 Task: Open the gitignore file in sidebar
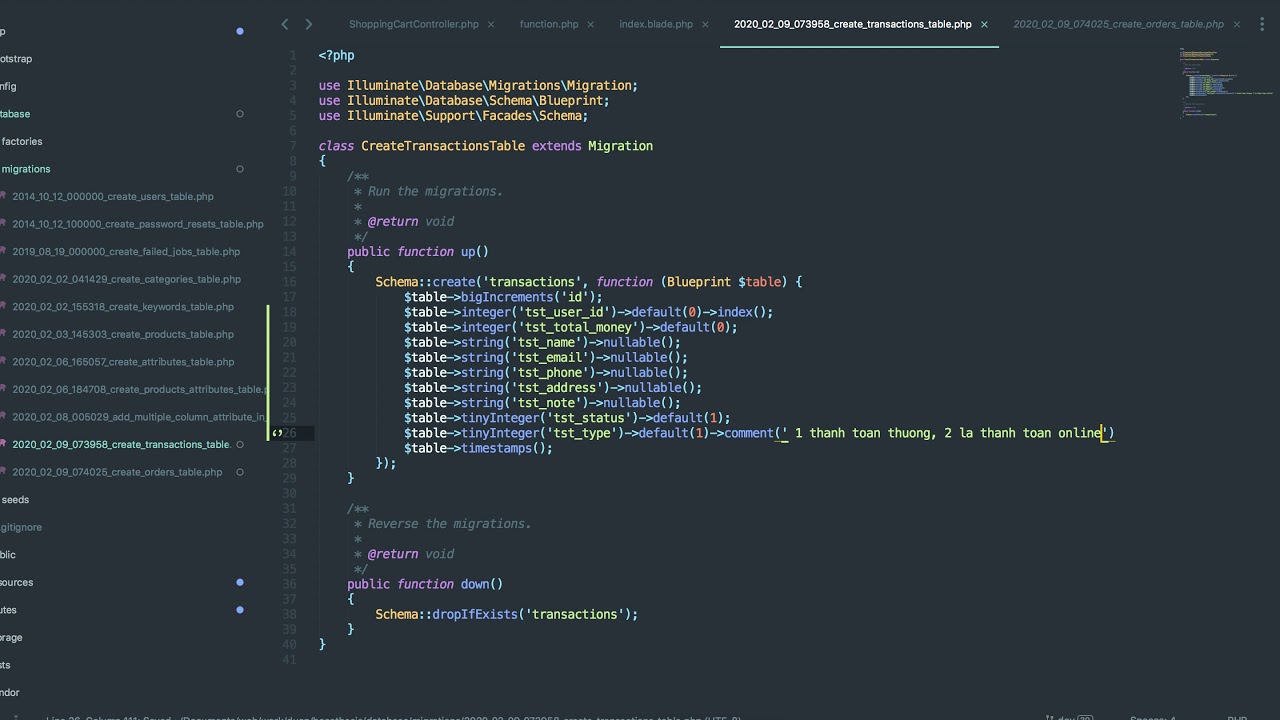(x=21, y=527)
